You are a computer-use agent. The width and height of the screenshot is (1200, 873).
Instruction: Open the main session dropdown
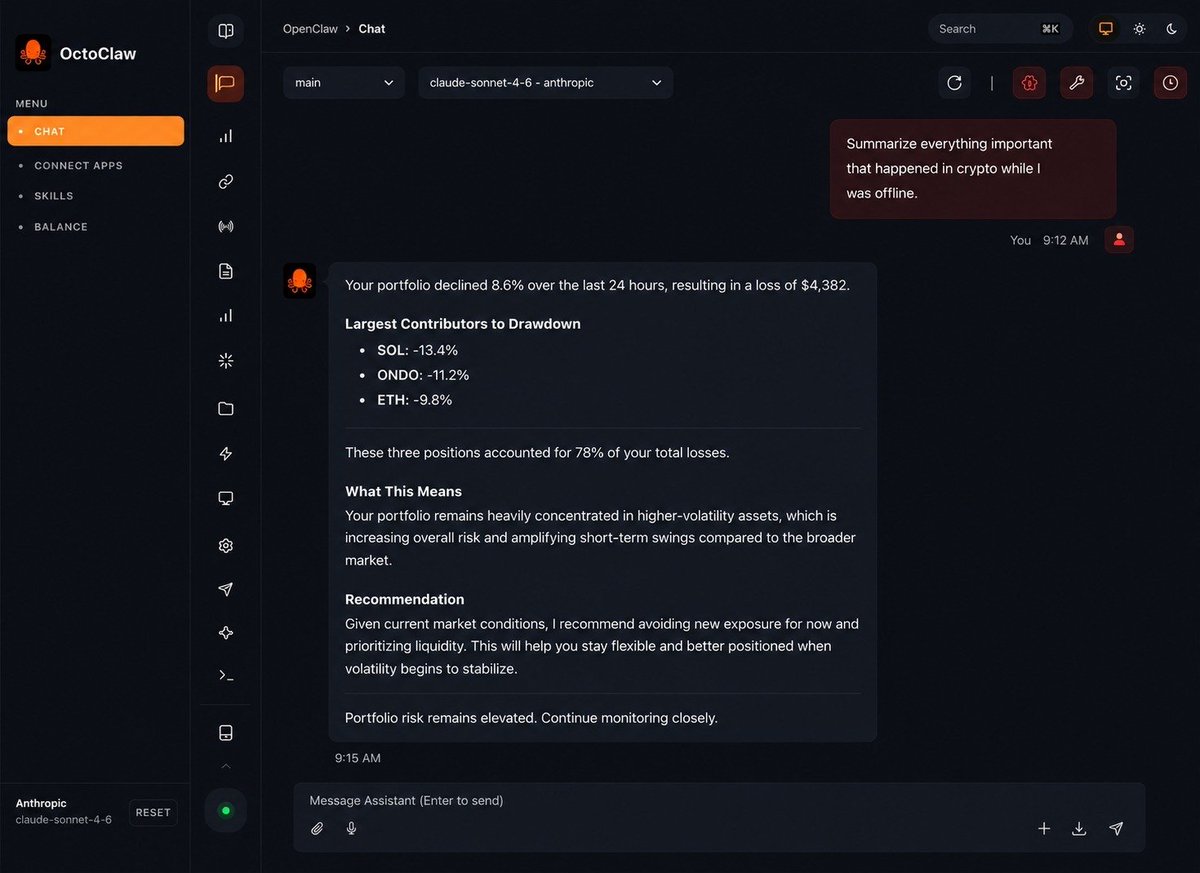tap(344, 83)
